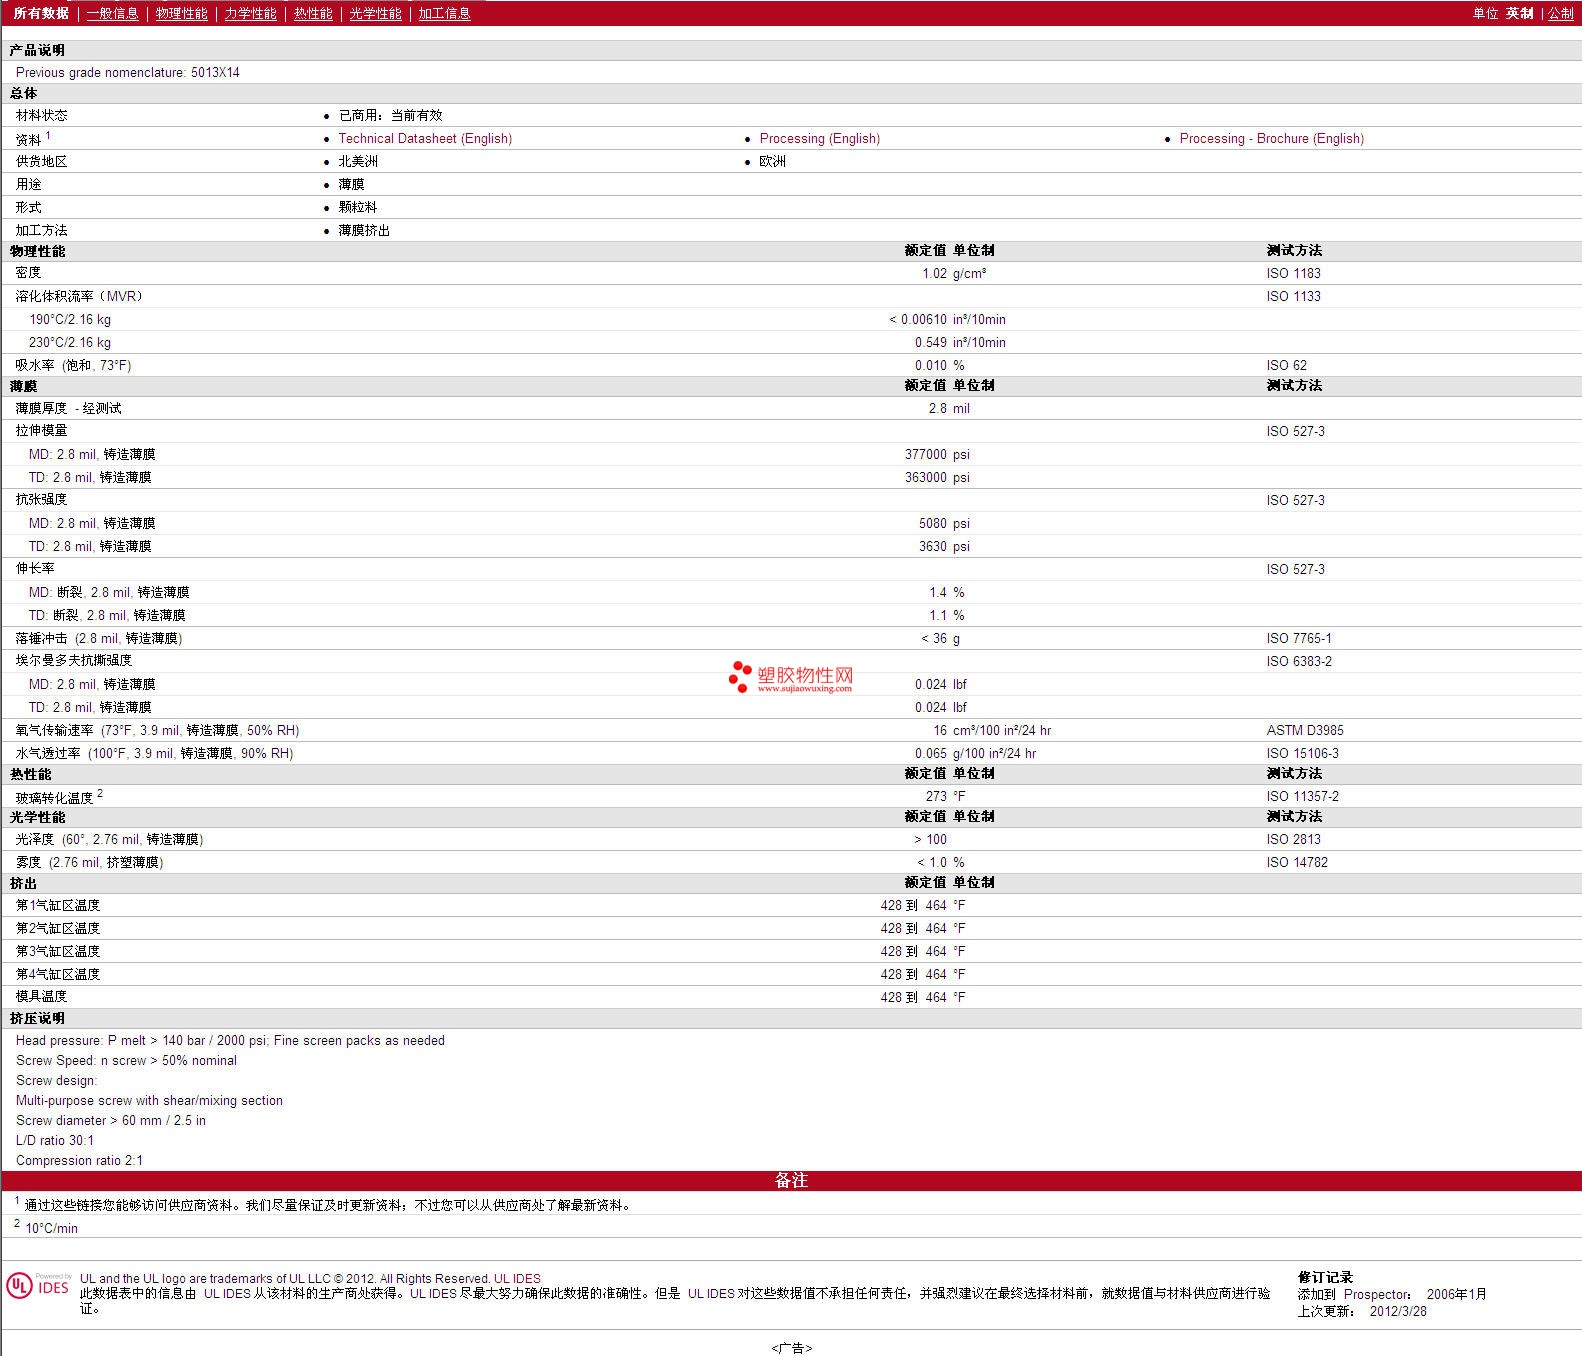Open the Processing (English) document link
Image resolution: width=1582 pixels, height=1356 pixels.
[x=819, y=139]
